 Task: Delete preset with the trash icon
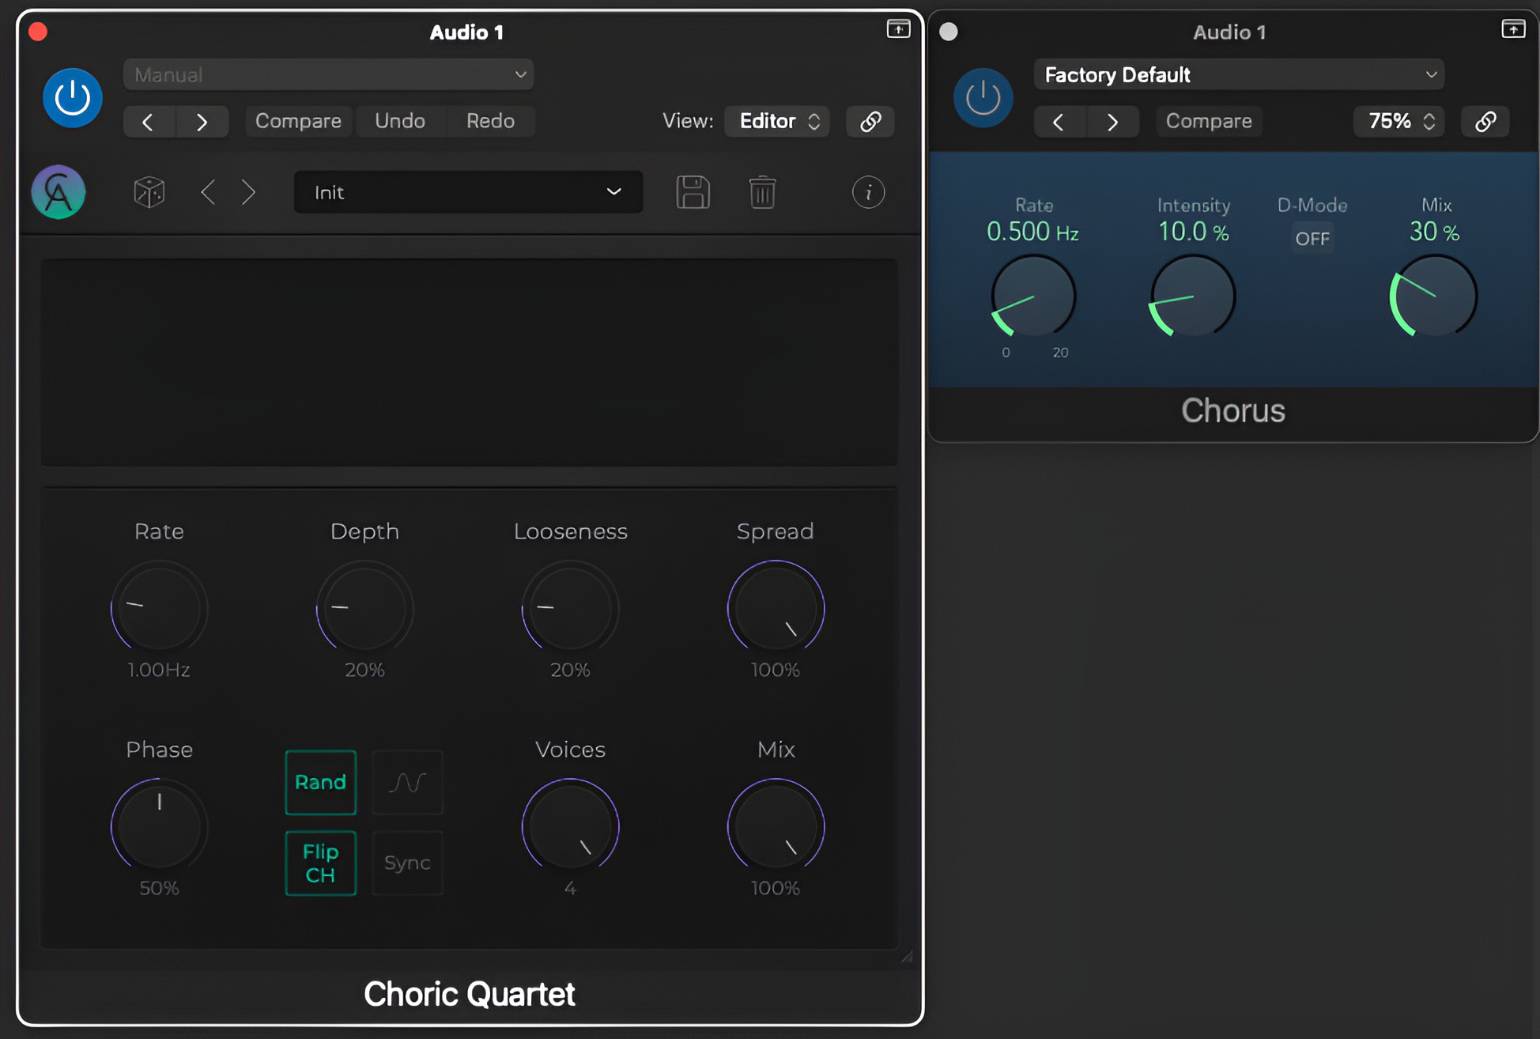point(762,192)
